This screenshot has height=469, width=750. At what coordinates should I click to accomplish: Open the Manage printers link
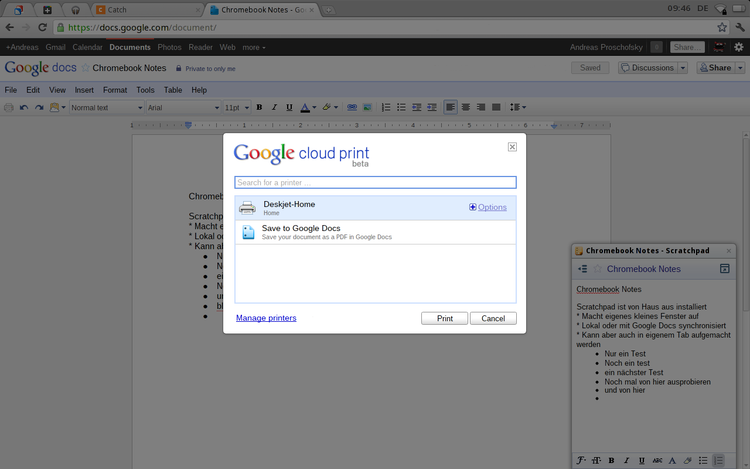(x=266, y=318)
